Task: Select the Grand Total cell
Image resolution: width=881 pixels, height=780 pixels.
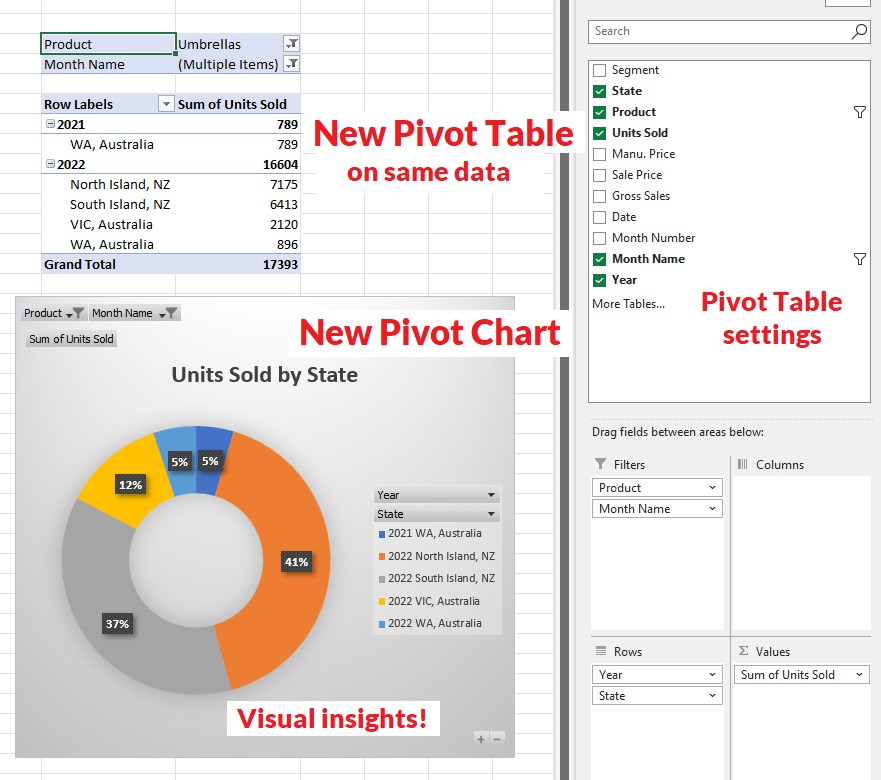Action: click(108, 264)
